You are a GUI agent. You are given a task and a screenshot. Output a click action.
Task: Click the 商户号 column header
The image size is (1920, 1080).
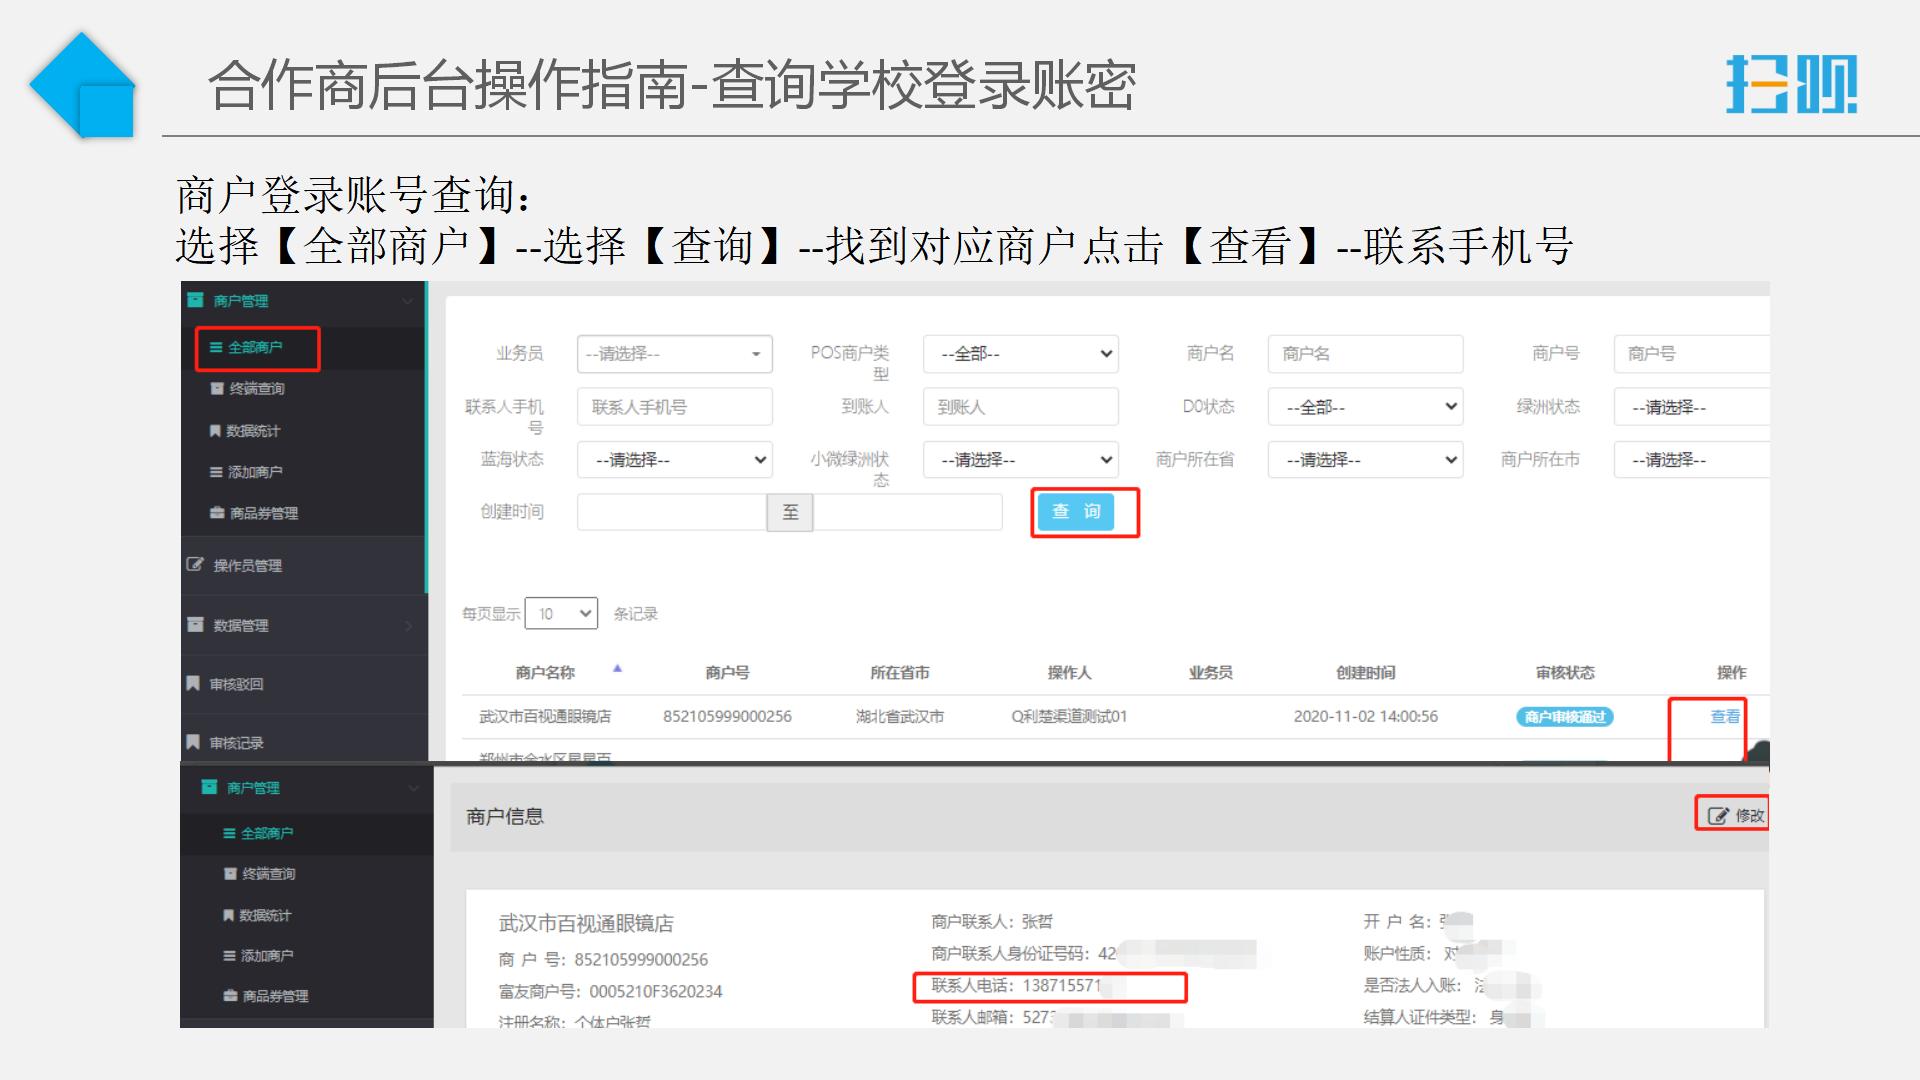pos(727,673)
